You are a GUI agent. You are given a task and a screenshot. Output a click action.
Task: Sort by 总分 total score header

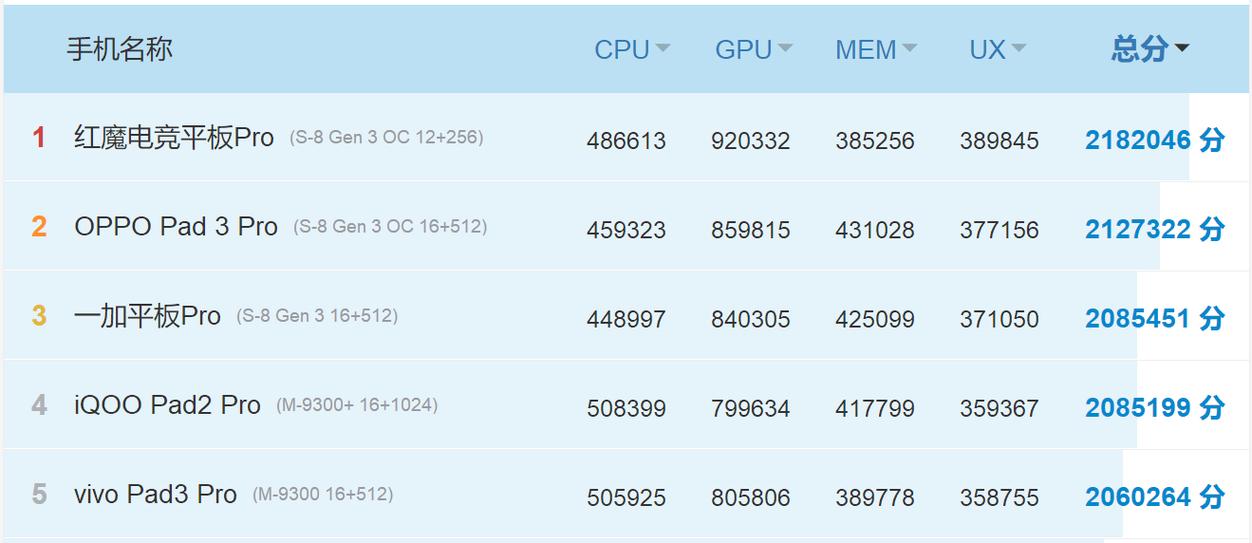click(1150, 49)
